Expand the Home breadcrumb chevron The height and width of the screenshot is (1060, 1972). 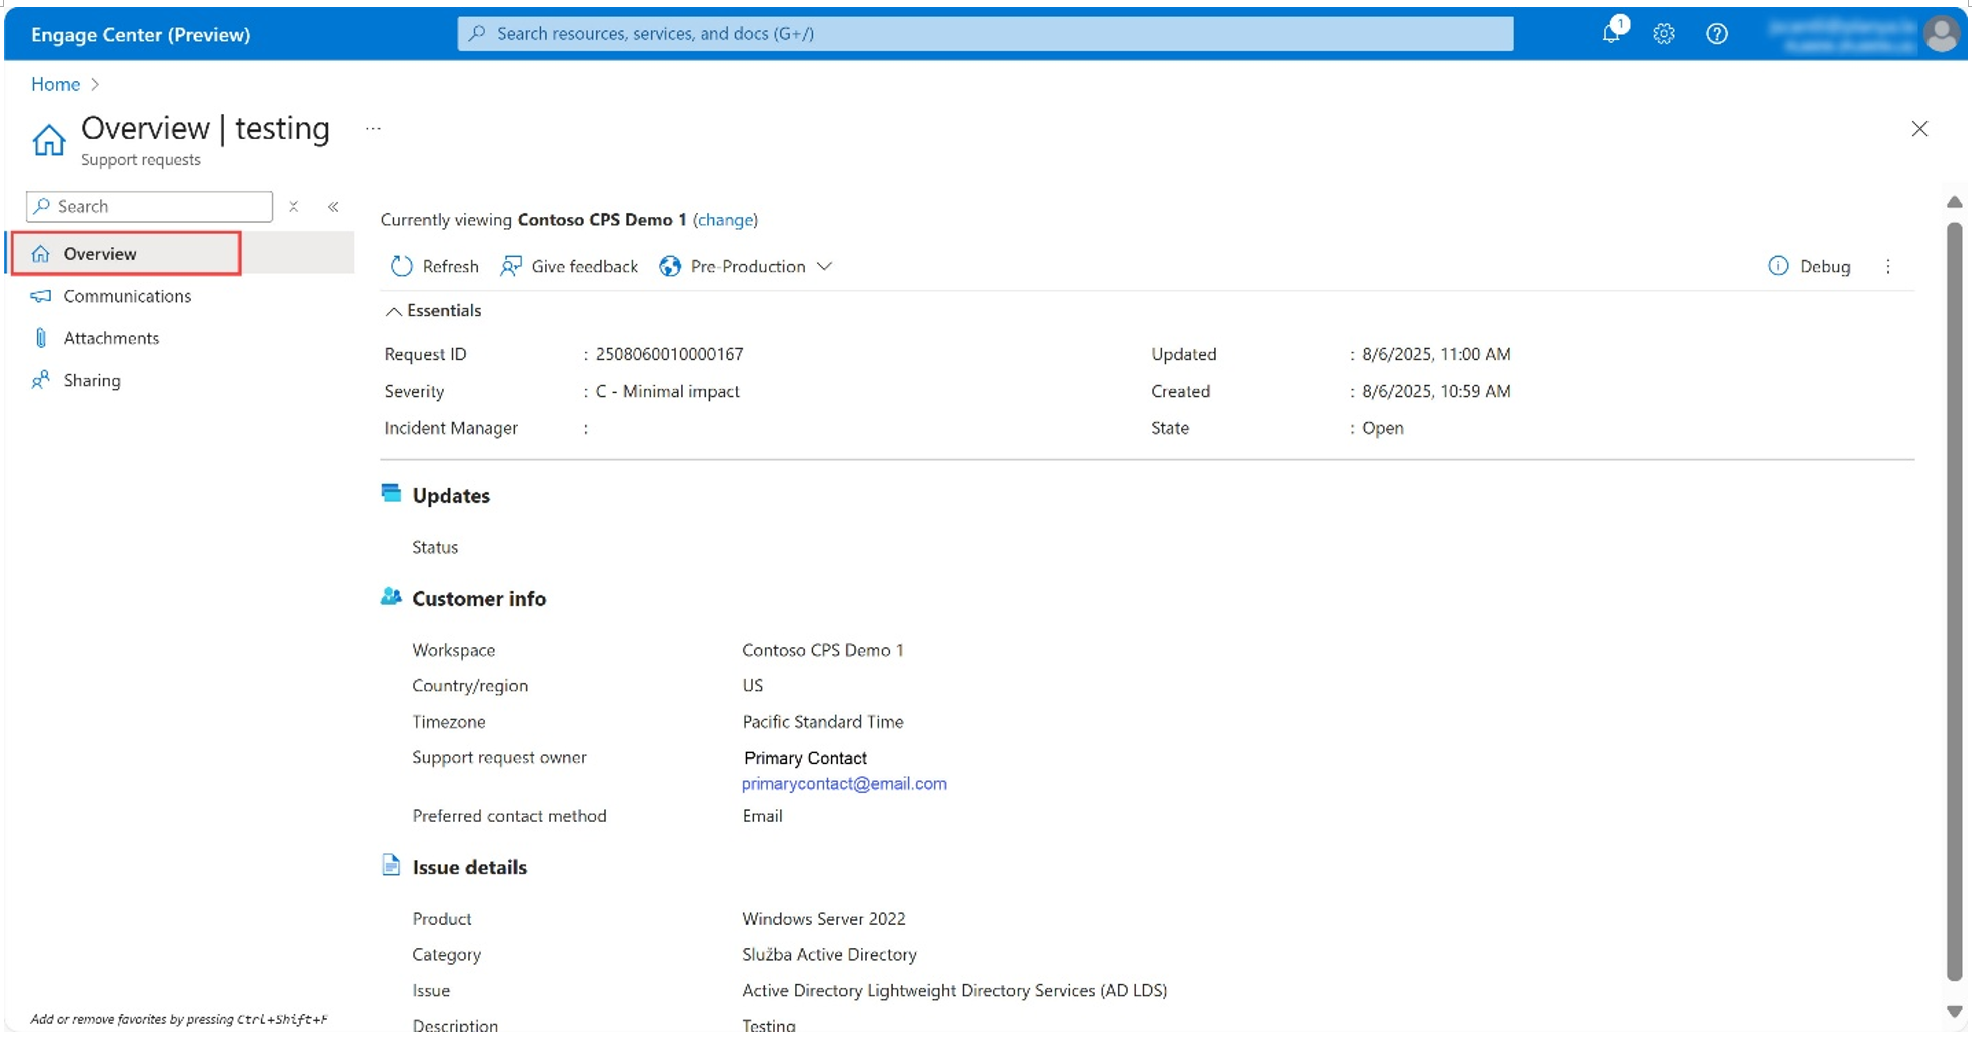pos(95,84)
